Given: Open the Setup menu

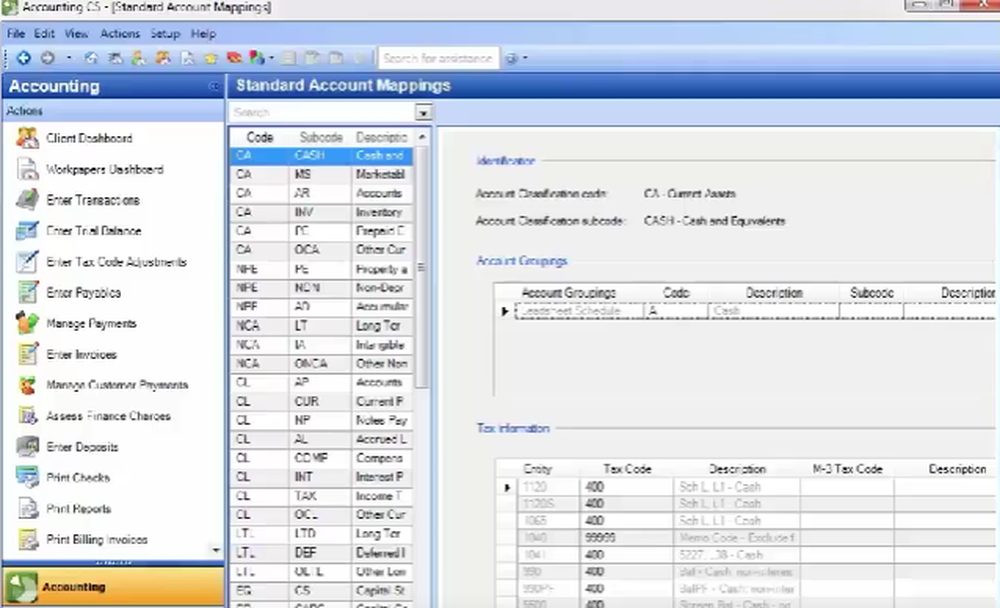Looking at the screenshot, I should point(165,34).
